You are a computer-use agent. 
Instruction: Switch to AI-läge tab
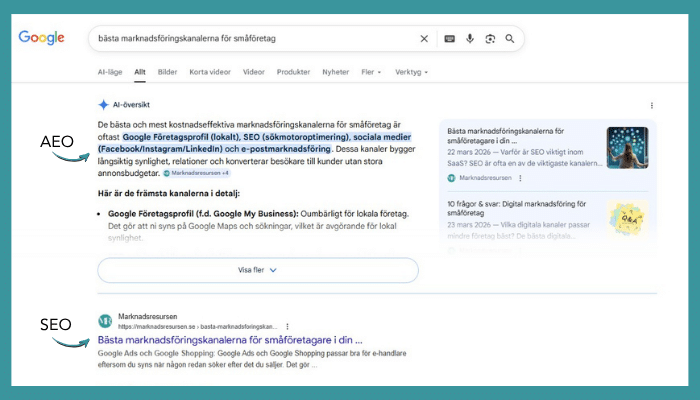click(110, 72)
